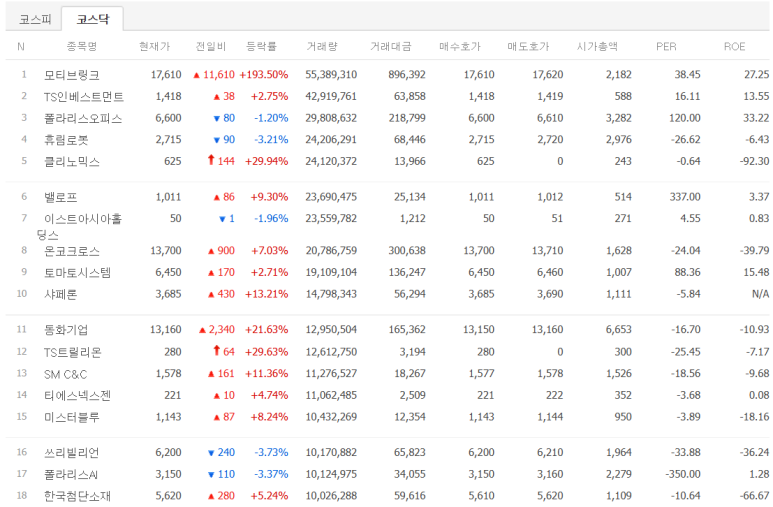The width and height of the screenshot is (773, 507).
Task: Open the 토마토시스템 stock link
Action: [x=77, y=273]
